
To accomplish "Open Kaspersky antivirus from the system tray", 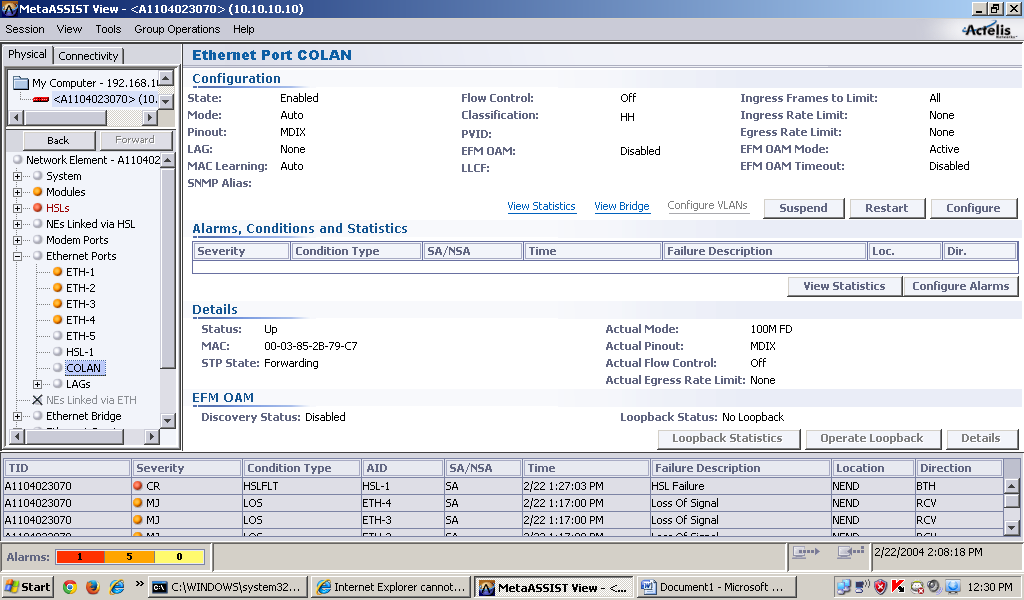I will click(x=897, y=587).
